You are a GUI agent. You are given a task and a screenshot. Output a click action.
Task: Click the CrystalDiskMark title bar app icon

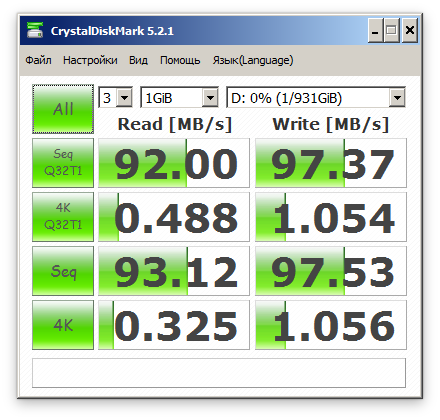coord(35,30)
